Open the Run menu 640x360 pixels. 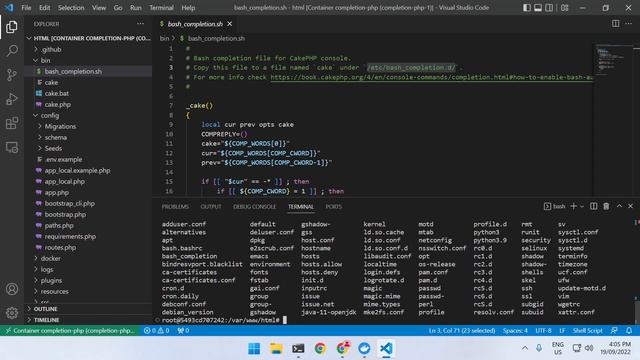[x=136, y=8]
